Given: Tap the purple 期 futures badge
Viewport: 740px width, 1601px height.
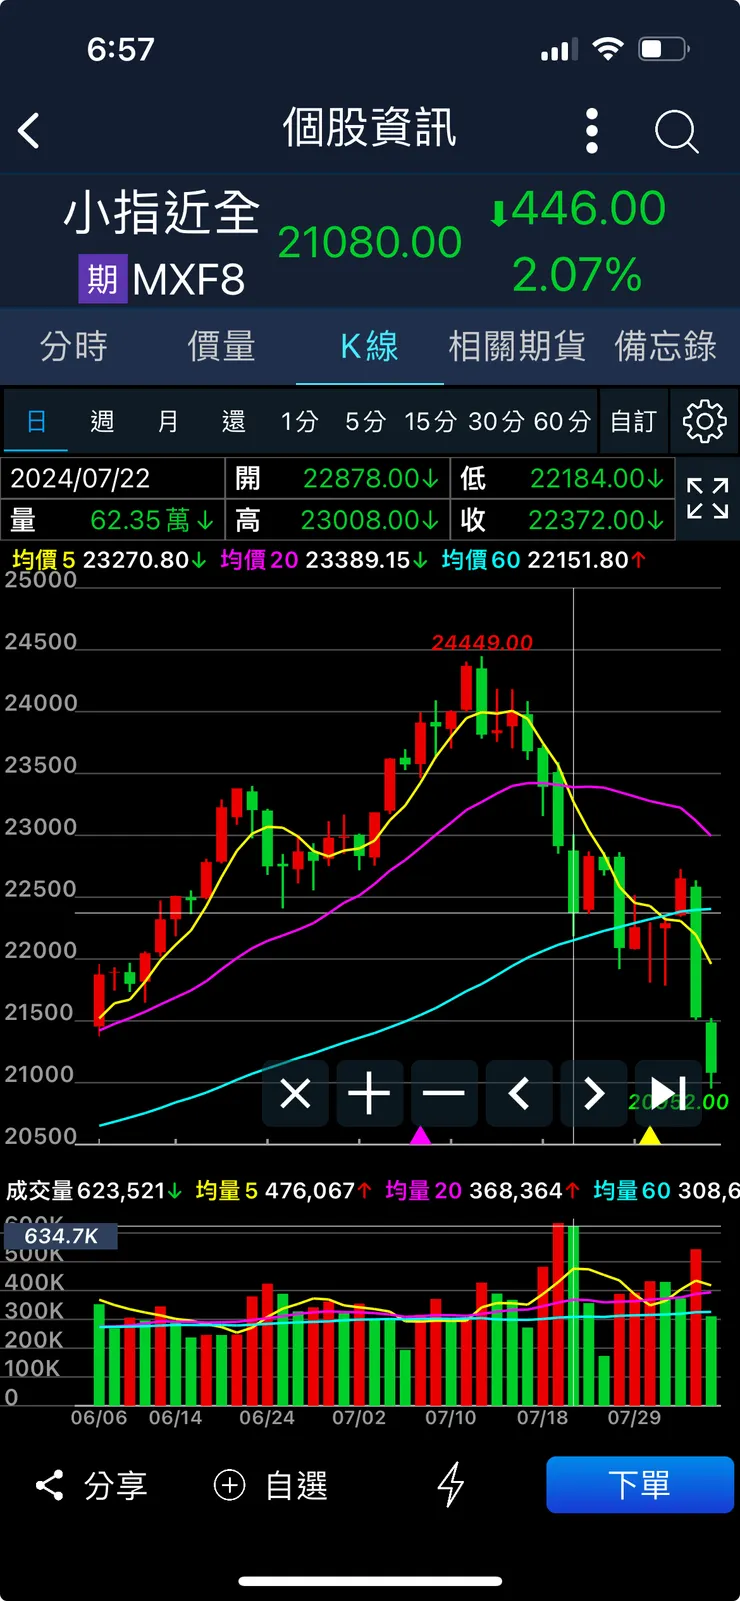Looking at the screenshot, I should (x=102, y=279).
